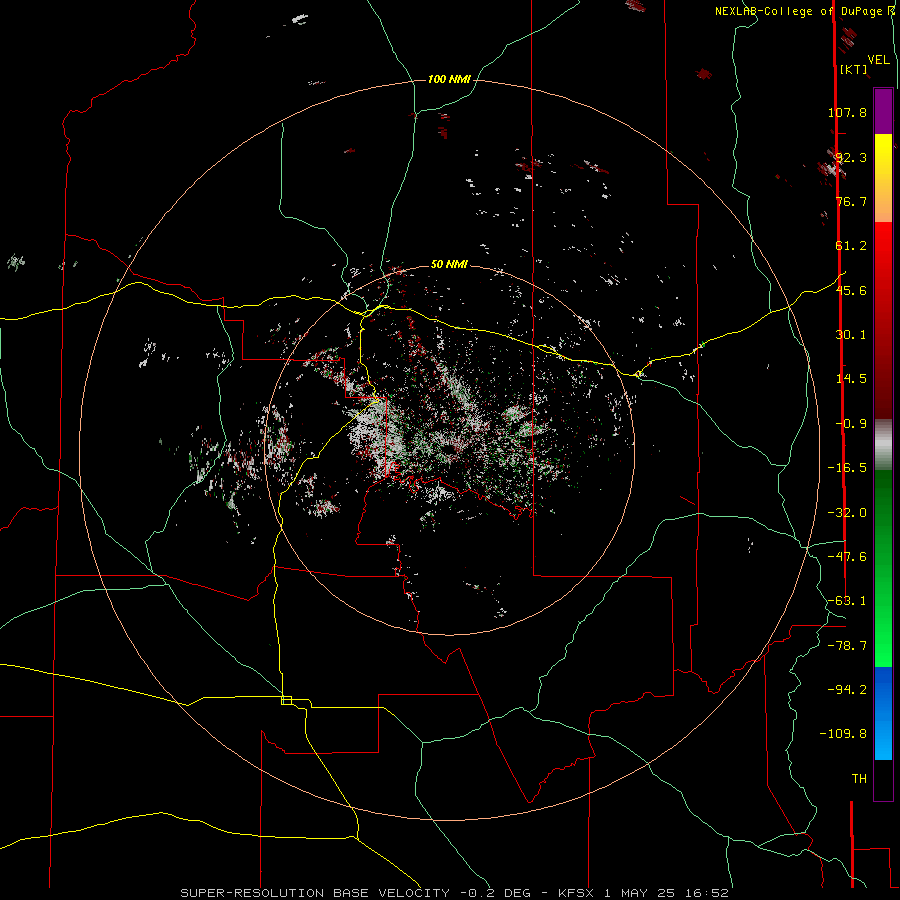Pick the blue segment of the velocity scale
The height and width of the screenshot is (900, 900).
[883, 713]
